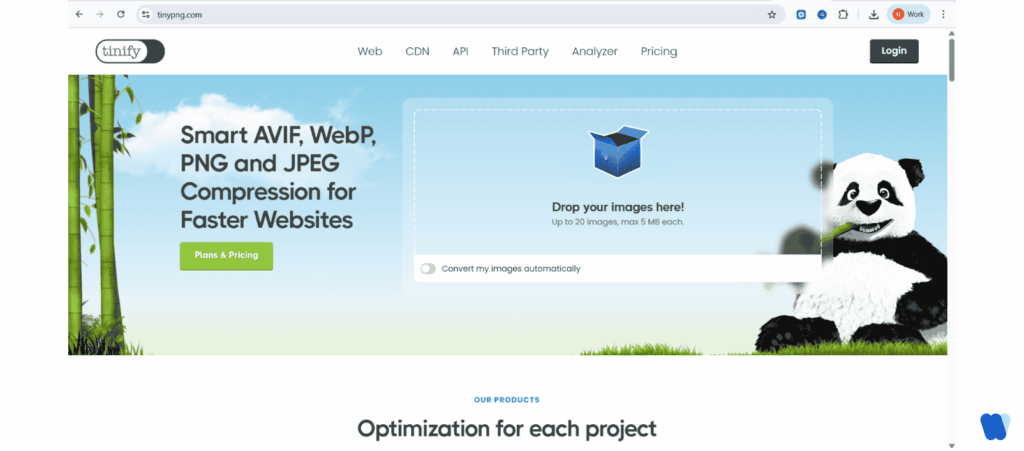This screenshot has height=451, width=1024.
Task: Open the Web menu item
Action: pos(370,52)
